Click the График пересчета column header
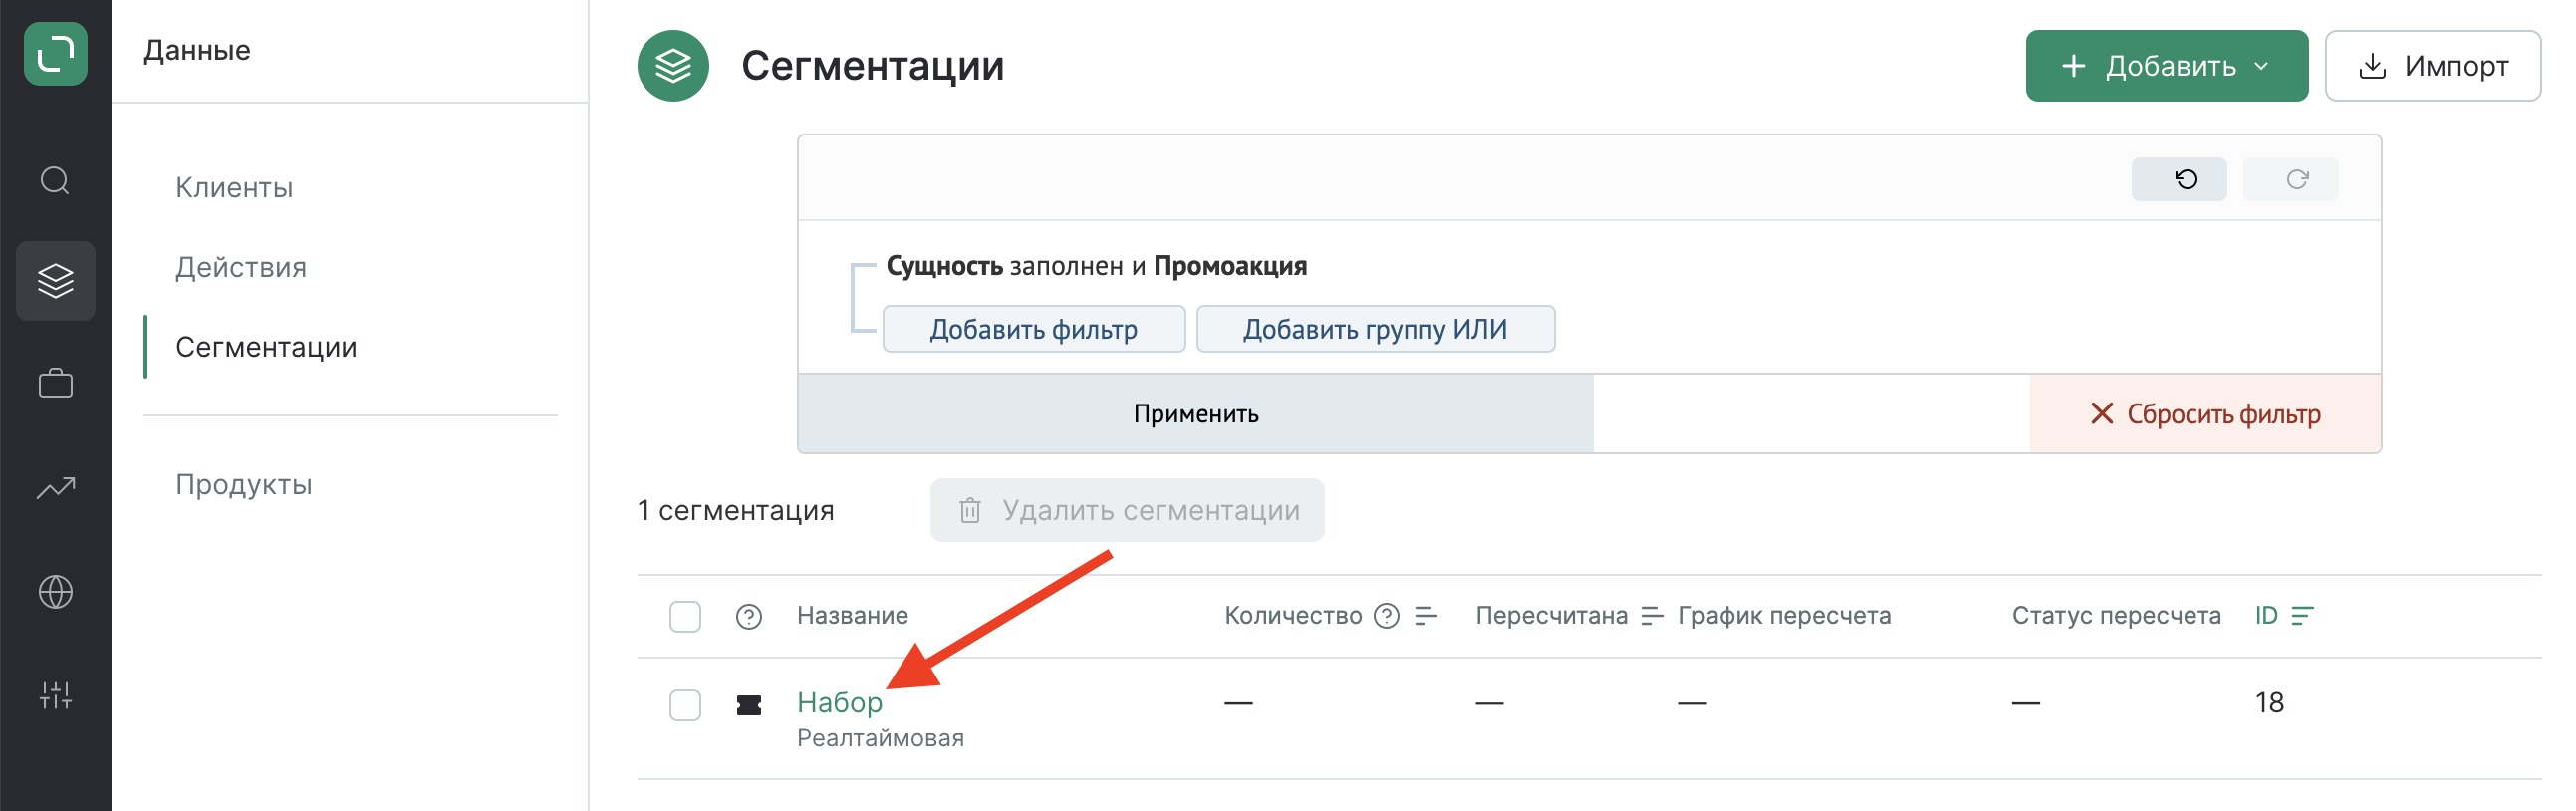Viewport: 2576px width, 811px height. coord(1784,615)
